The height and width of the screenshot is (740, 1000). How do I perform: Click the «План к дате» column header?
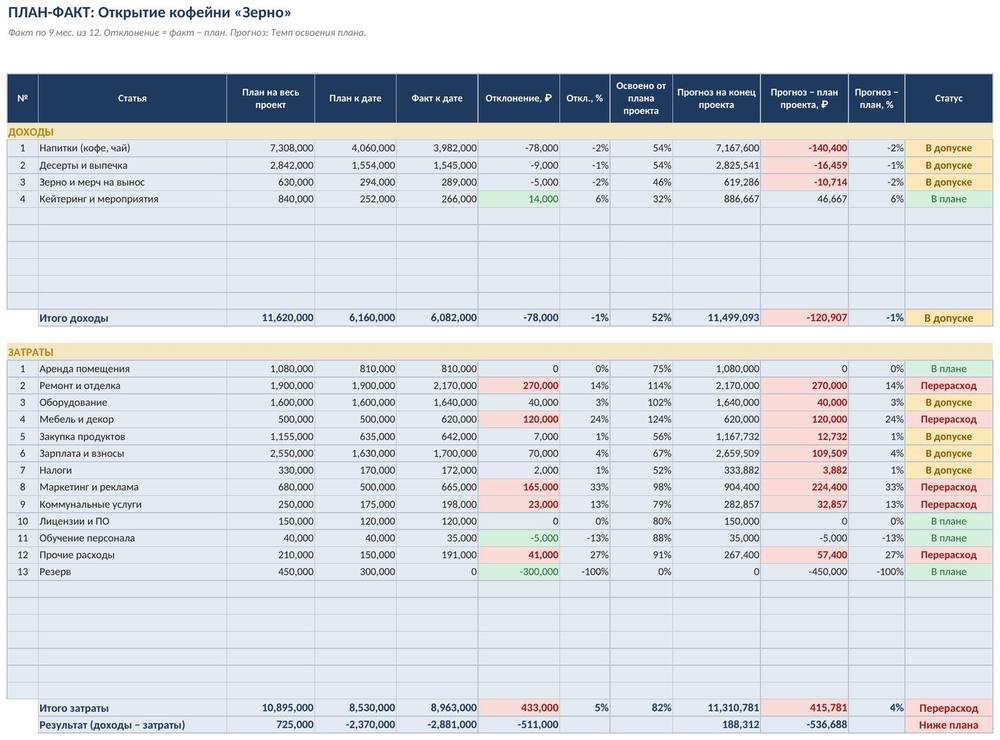pyautogui.click(x=355, y=98)
